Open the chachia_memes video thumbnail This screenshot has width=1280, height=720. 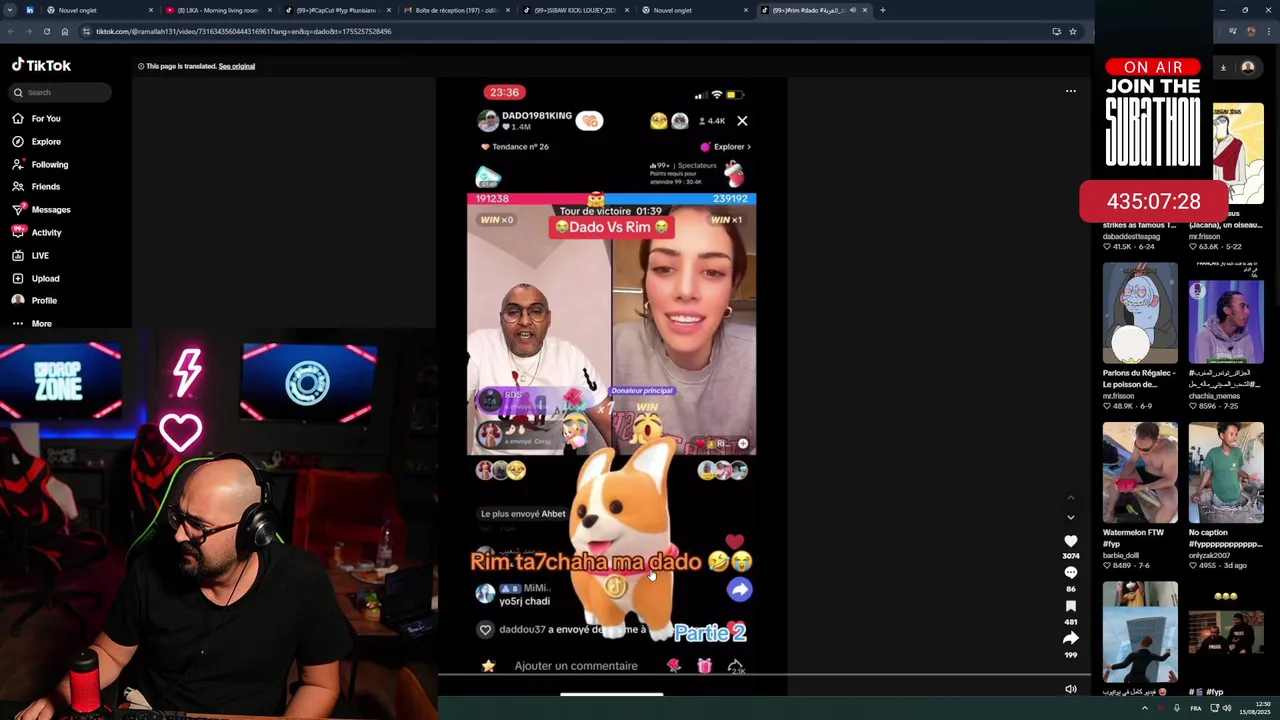pos(1226,313)
